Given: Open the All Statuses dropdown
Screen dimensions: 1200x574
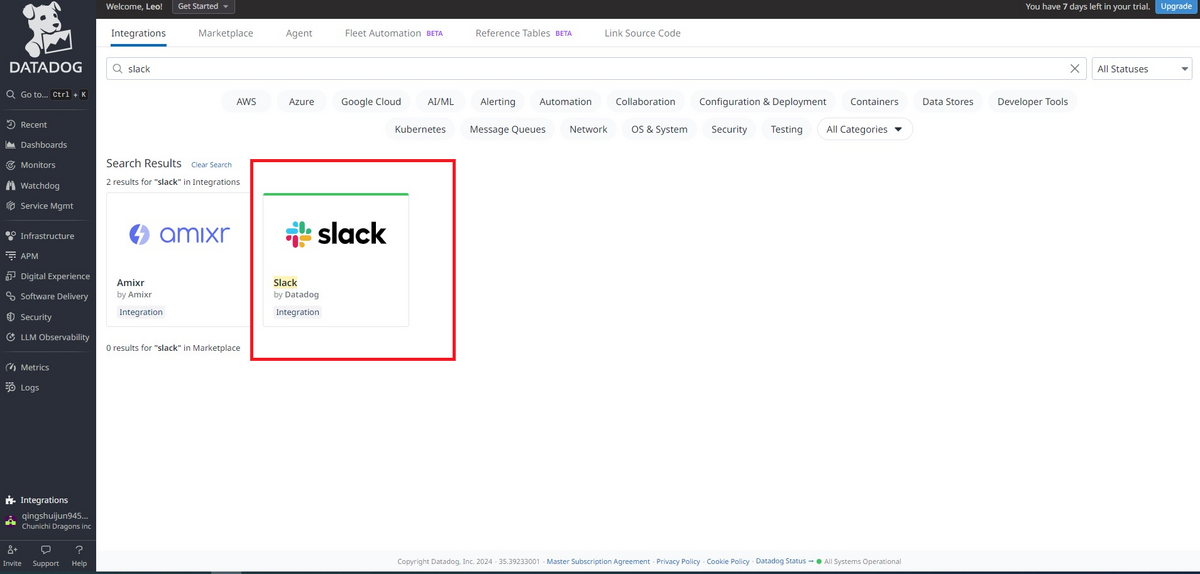Looking at the screenshot, I should (x=1142, y=69).
